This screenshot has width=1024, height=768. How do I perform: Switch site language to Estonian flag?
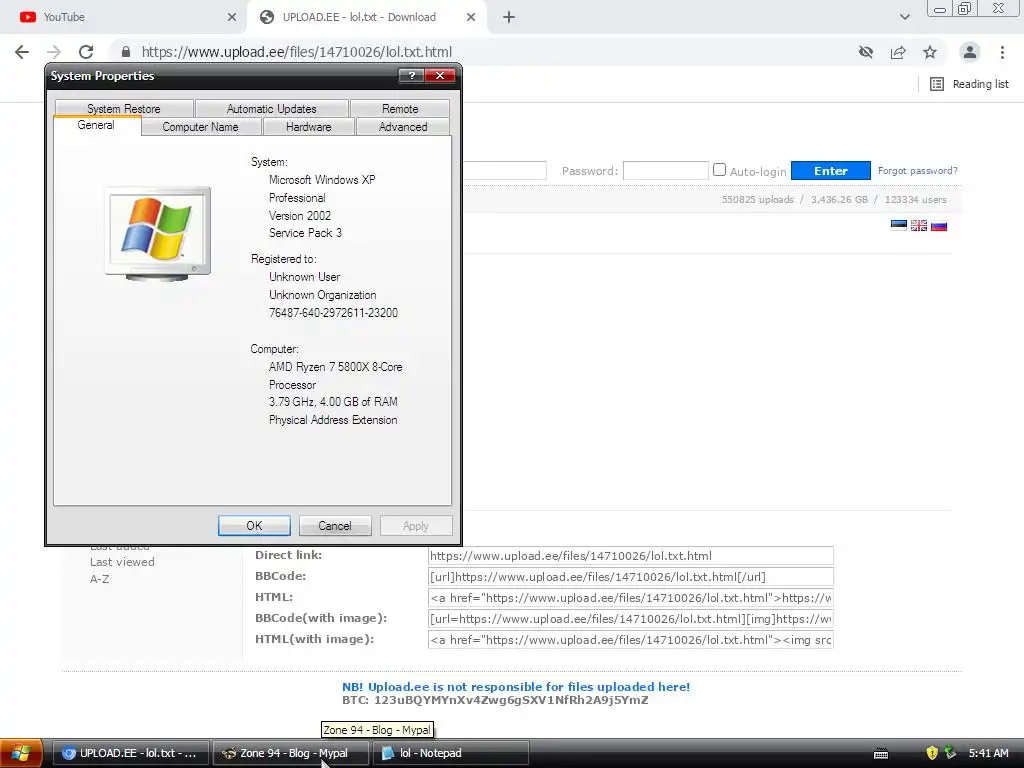coord(899,225)
